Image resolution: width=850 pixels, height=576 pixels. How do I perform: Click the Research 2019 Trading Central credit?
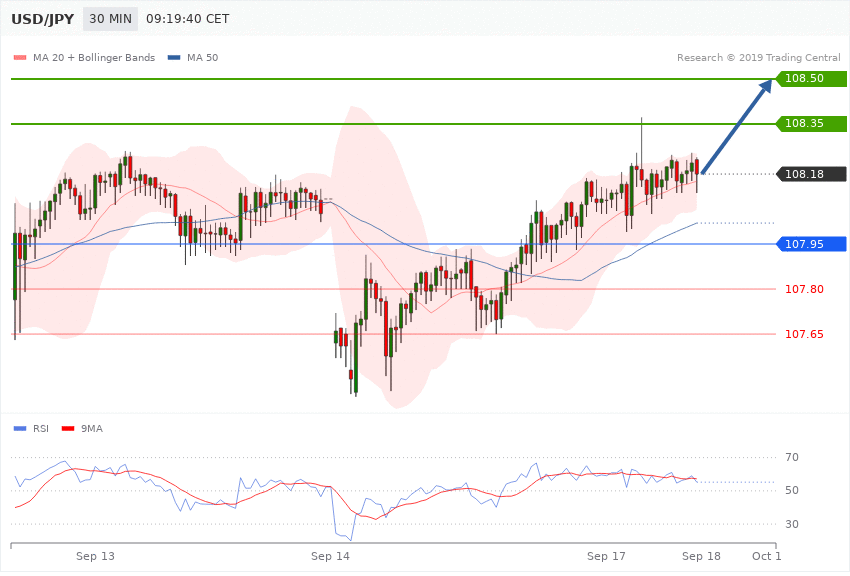click(x=758, y=57)
